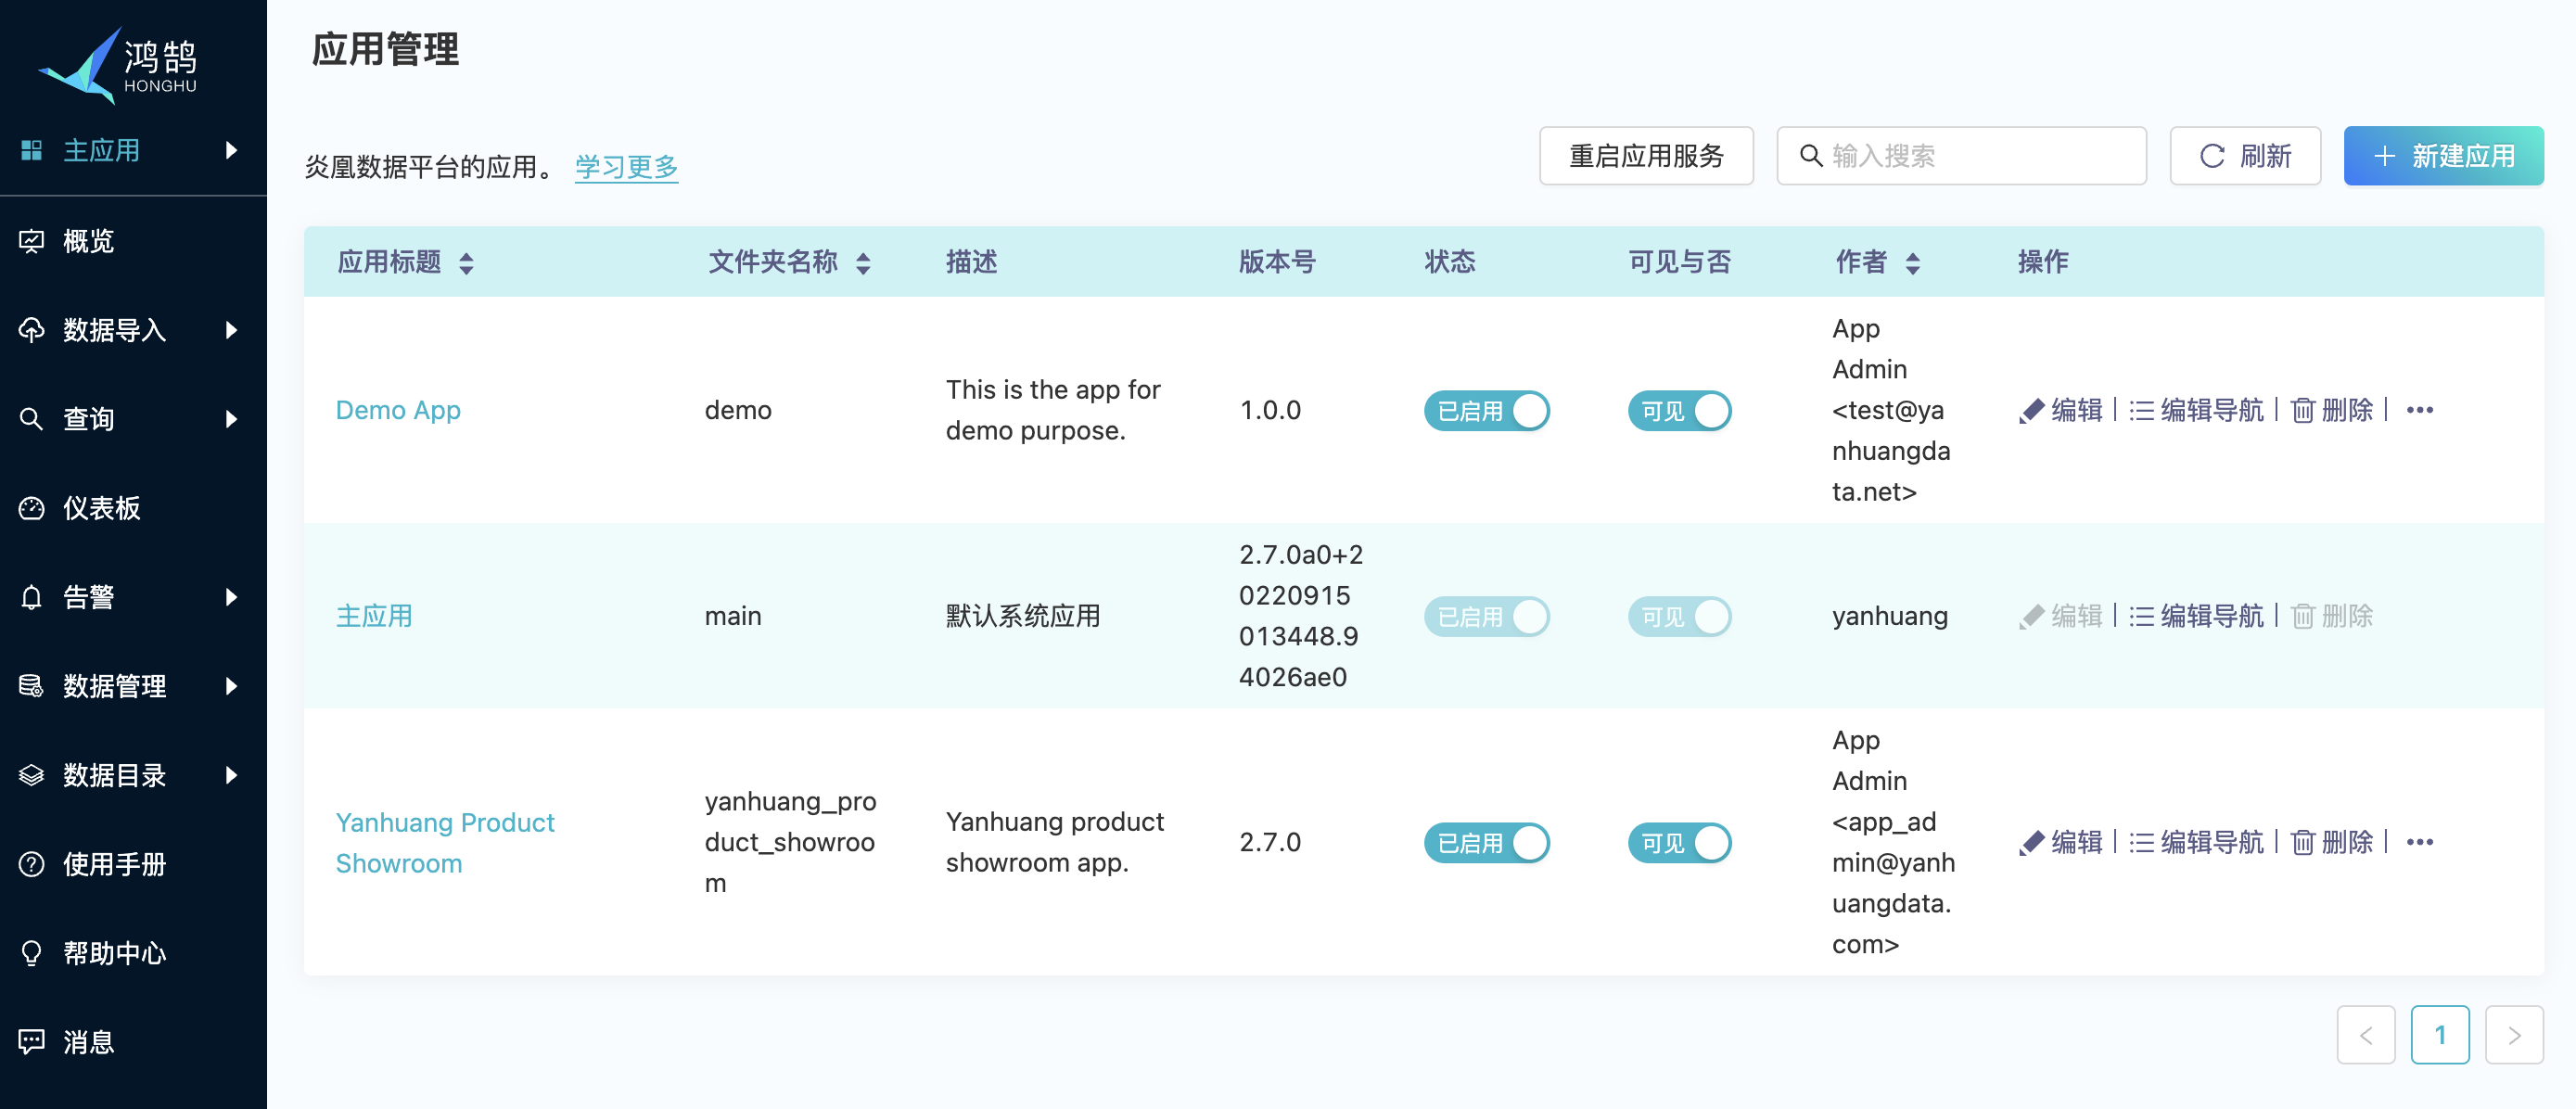Click 编辑导航 text for 主应用 row
Viewport: 2576px width, 1109px height.
click(x=2212, y=616)
